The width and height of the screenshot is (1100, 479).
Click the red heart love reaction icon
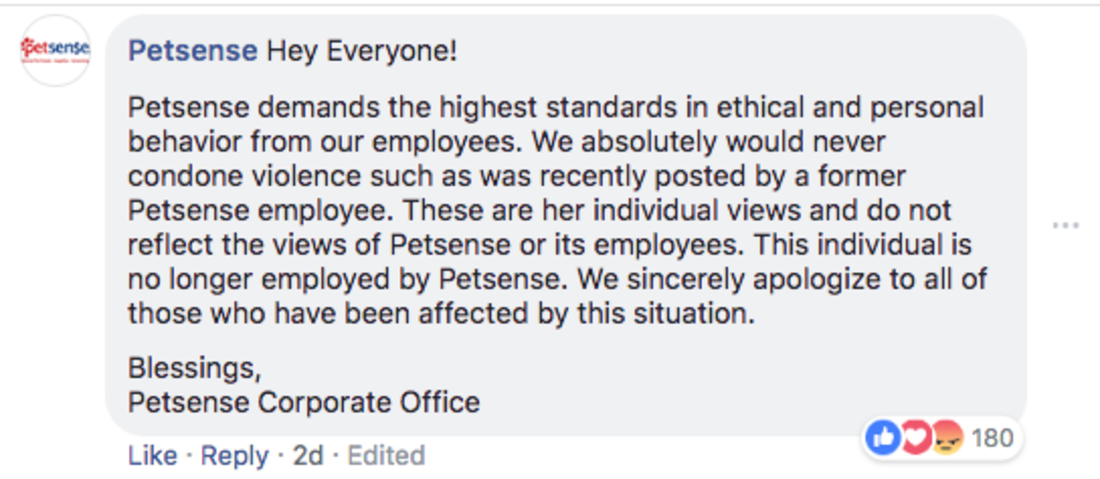[915, 438]
